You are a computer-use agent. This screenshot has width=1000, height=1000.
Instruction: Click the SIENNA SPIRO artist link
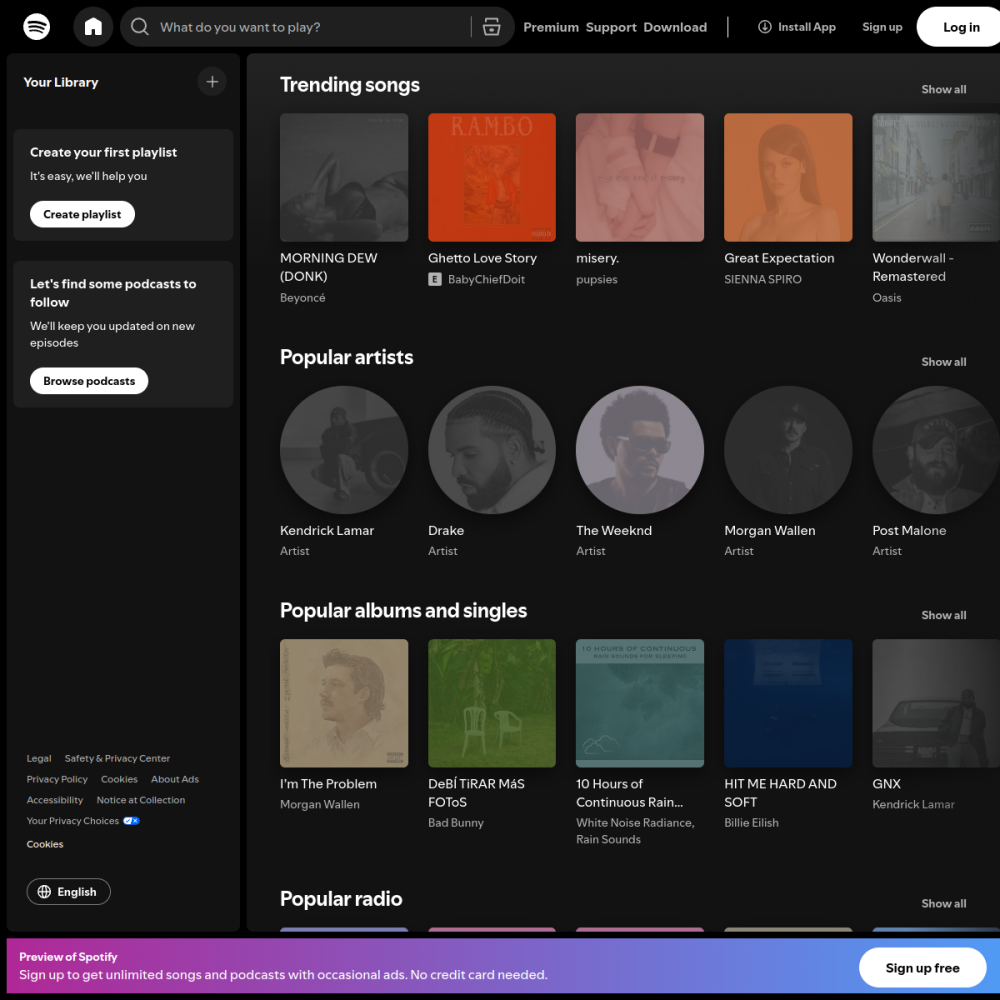pyautogui.click(x=763, y=279)
